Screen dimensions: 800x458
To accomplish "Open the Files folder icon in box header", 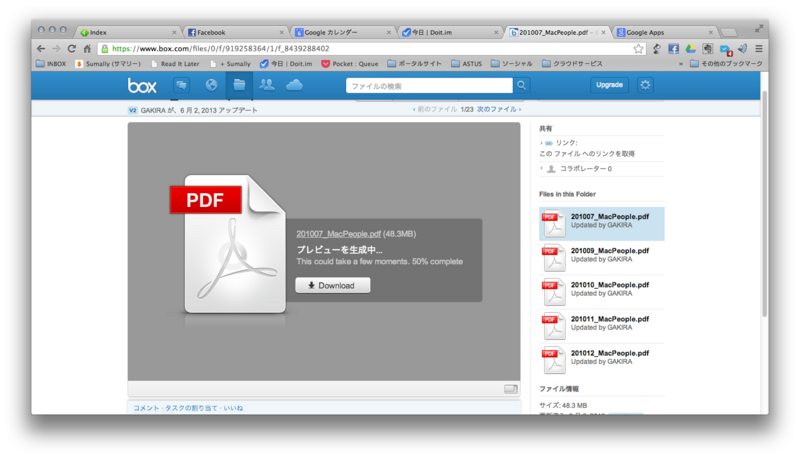I will [239, 85].
